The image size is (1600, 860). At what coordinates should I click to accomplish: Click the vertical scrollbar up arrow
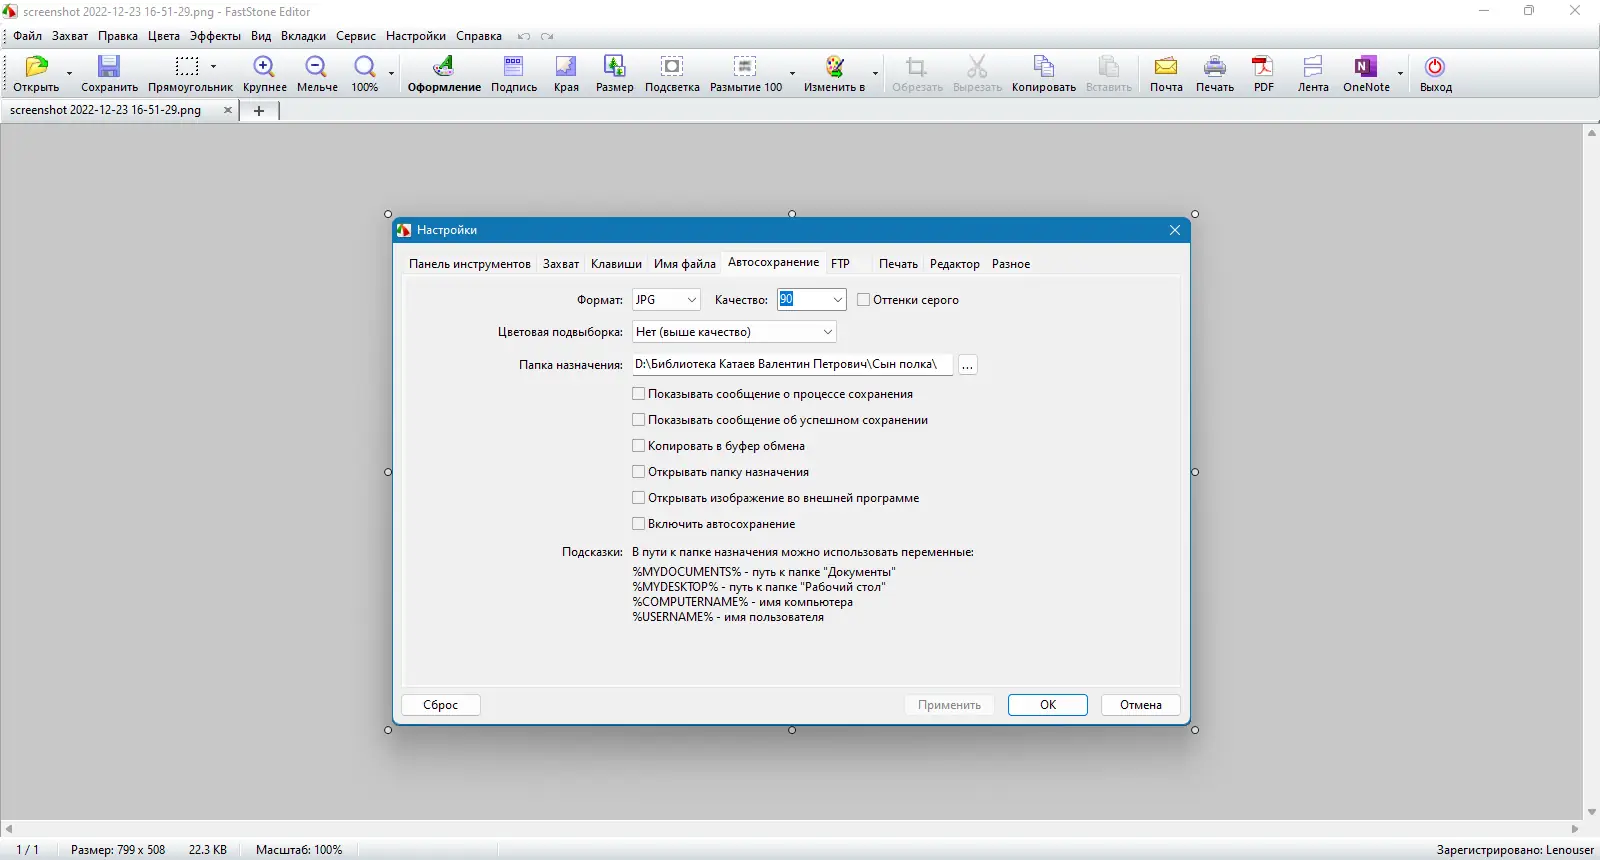coord(1592,132)
